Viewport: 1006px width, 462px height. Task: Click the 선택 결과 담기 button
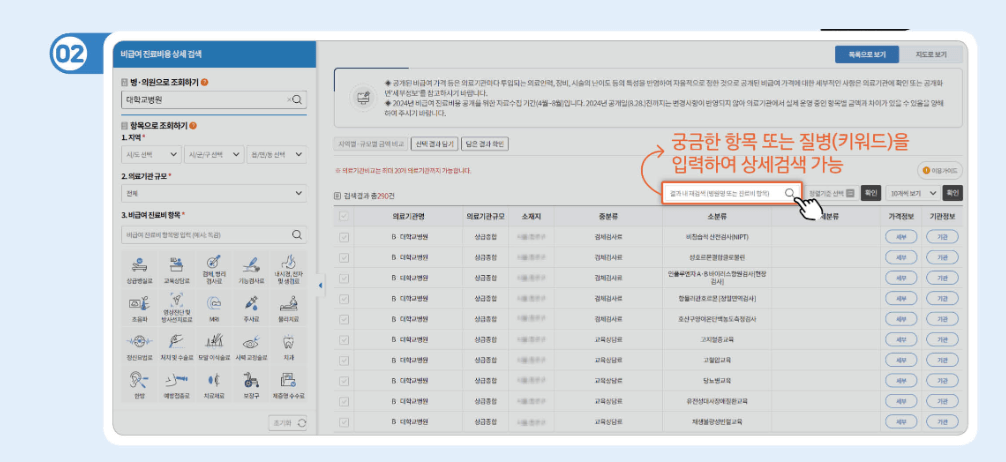coord(434,144)
